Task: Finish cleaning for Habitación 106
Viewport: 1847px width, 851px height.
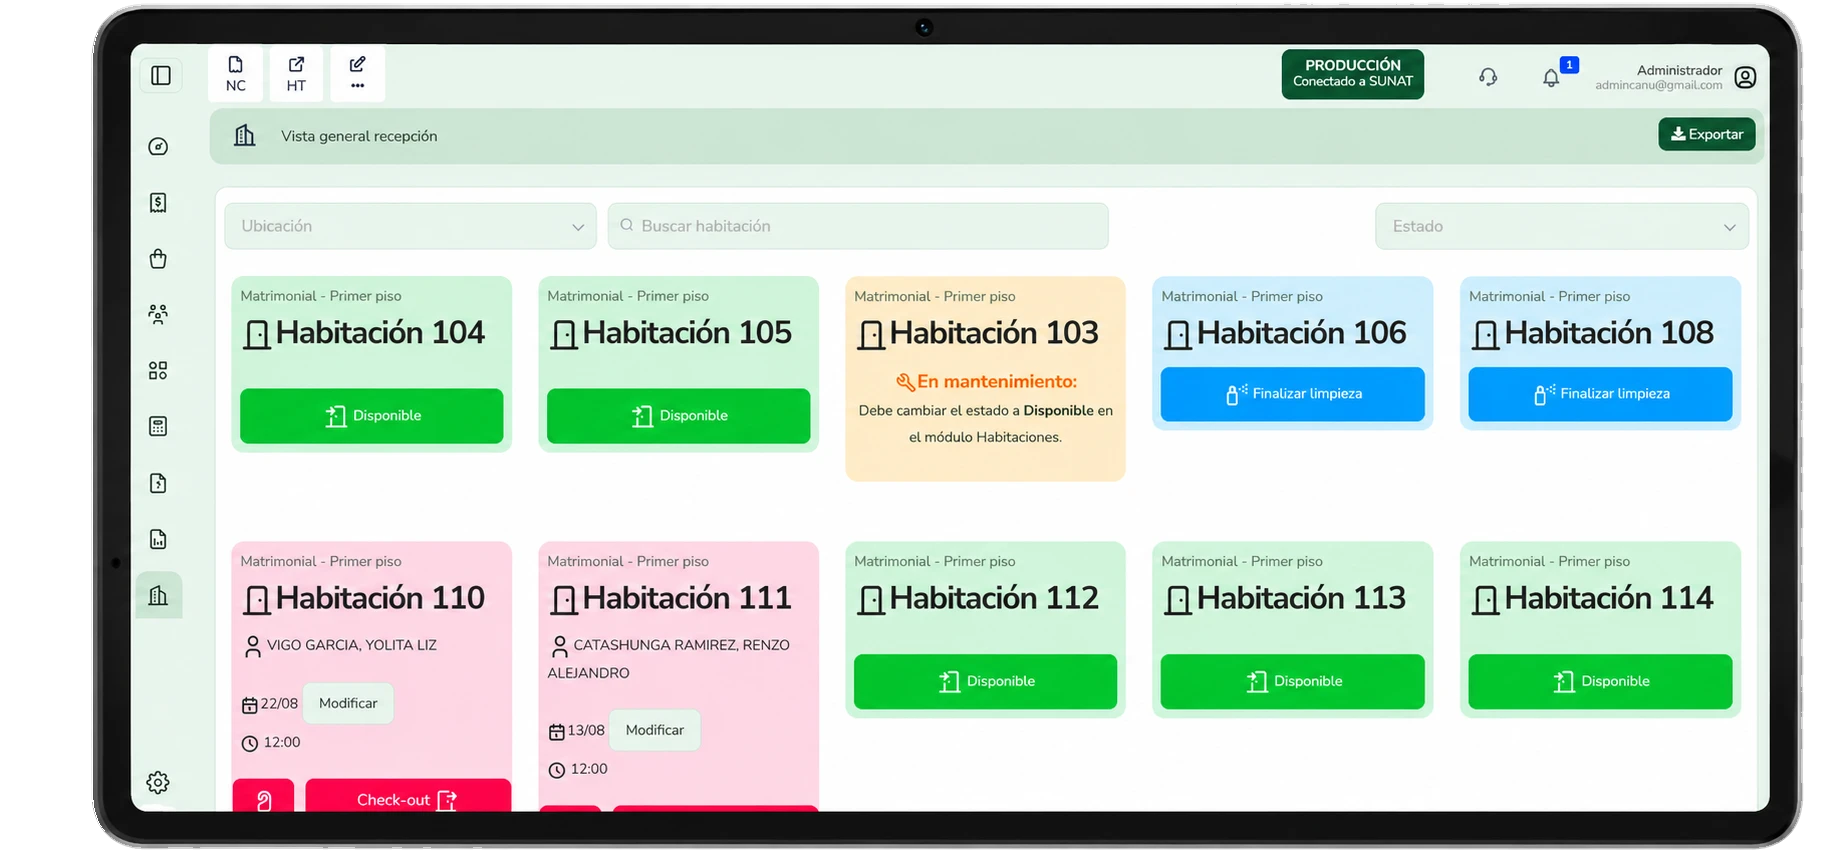Action: (x=1292, y=394)
